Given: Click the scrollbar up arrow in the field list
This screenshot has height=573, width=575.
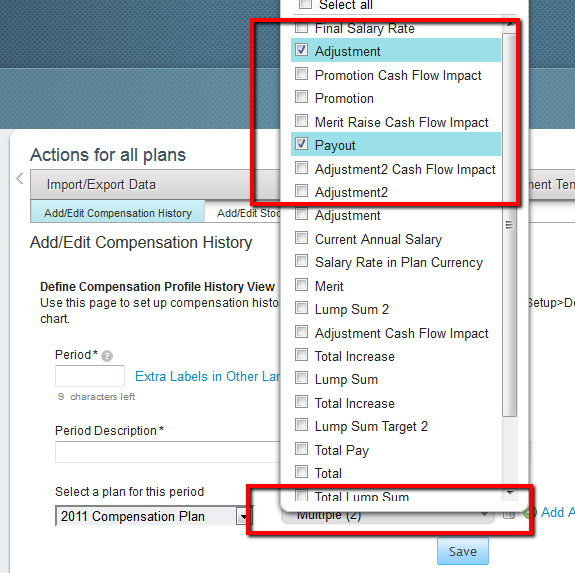Looking at the screenshot, I should pos(510,25).
